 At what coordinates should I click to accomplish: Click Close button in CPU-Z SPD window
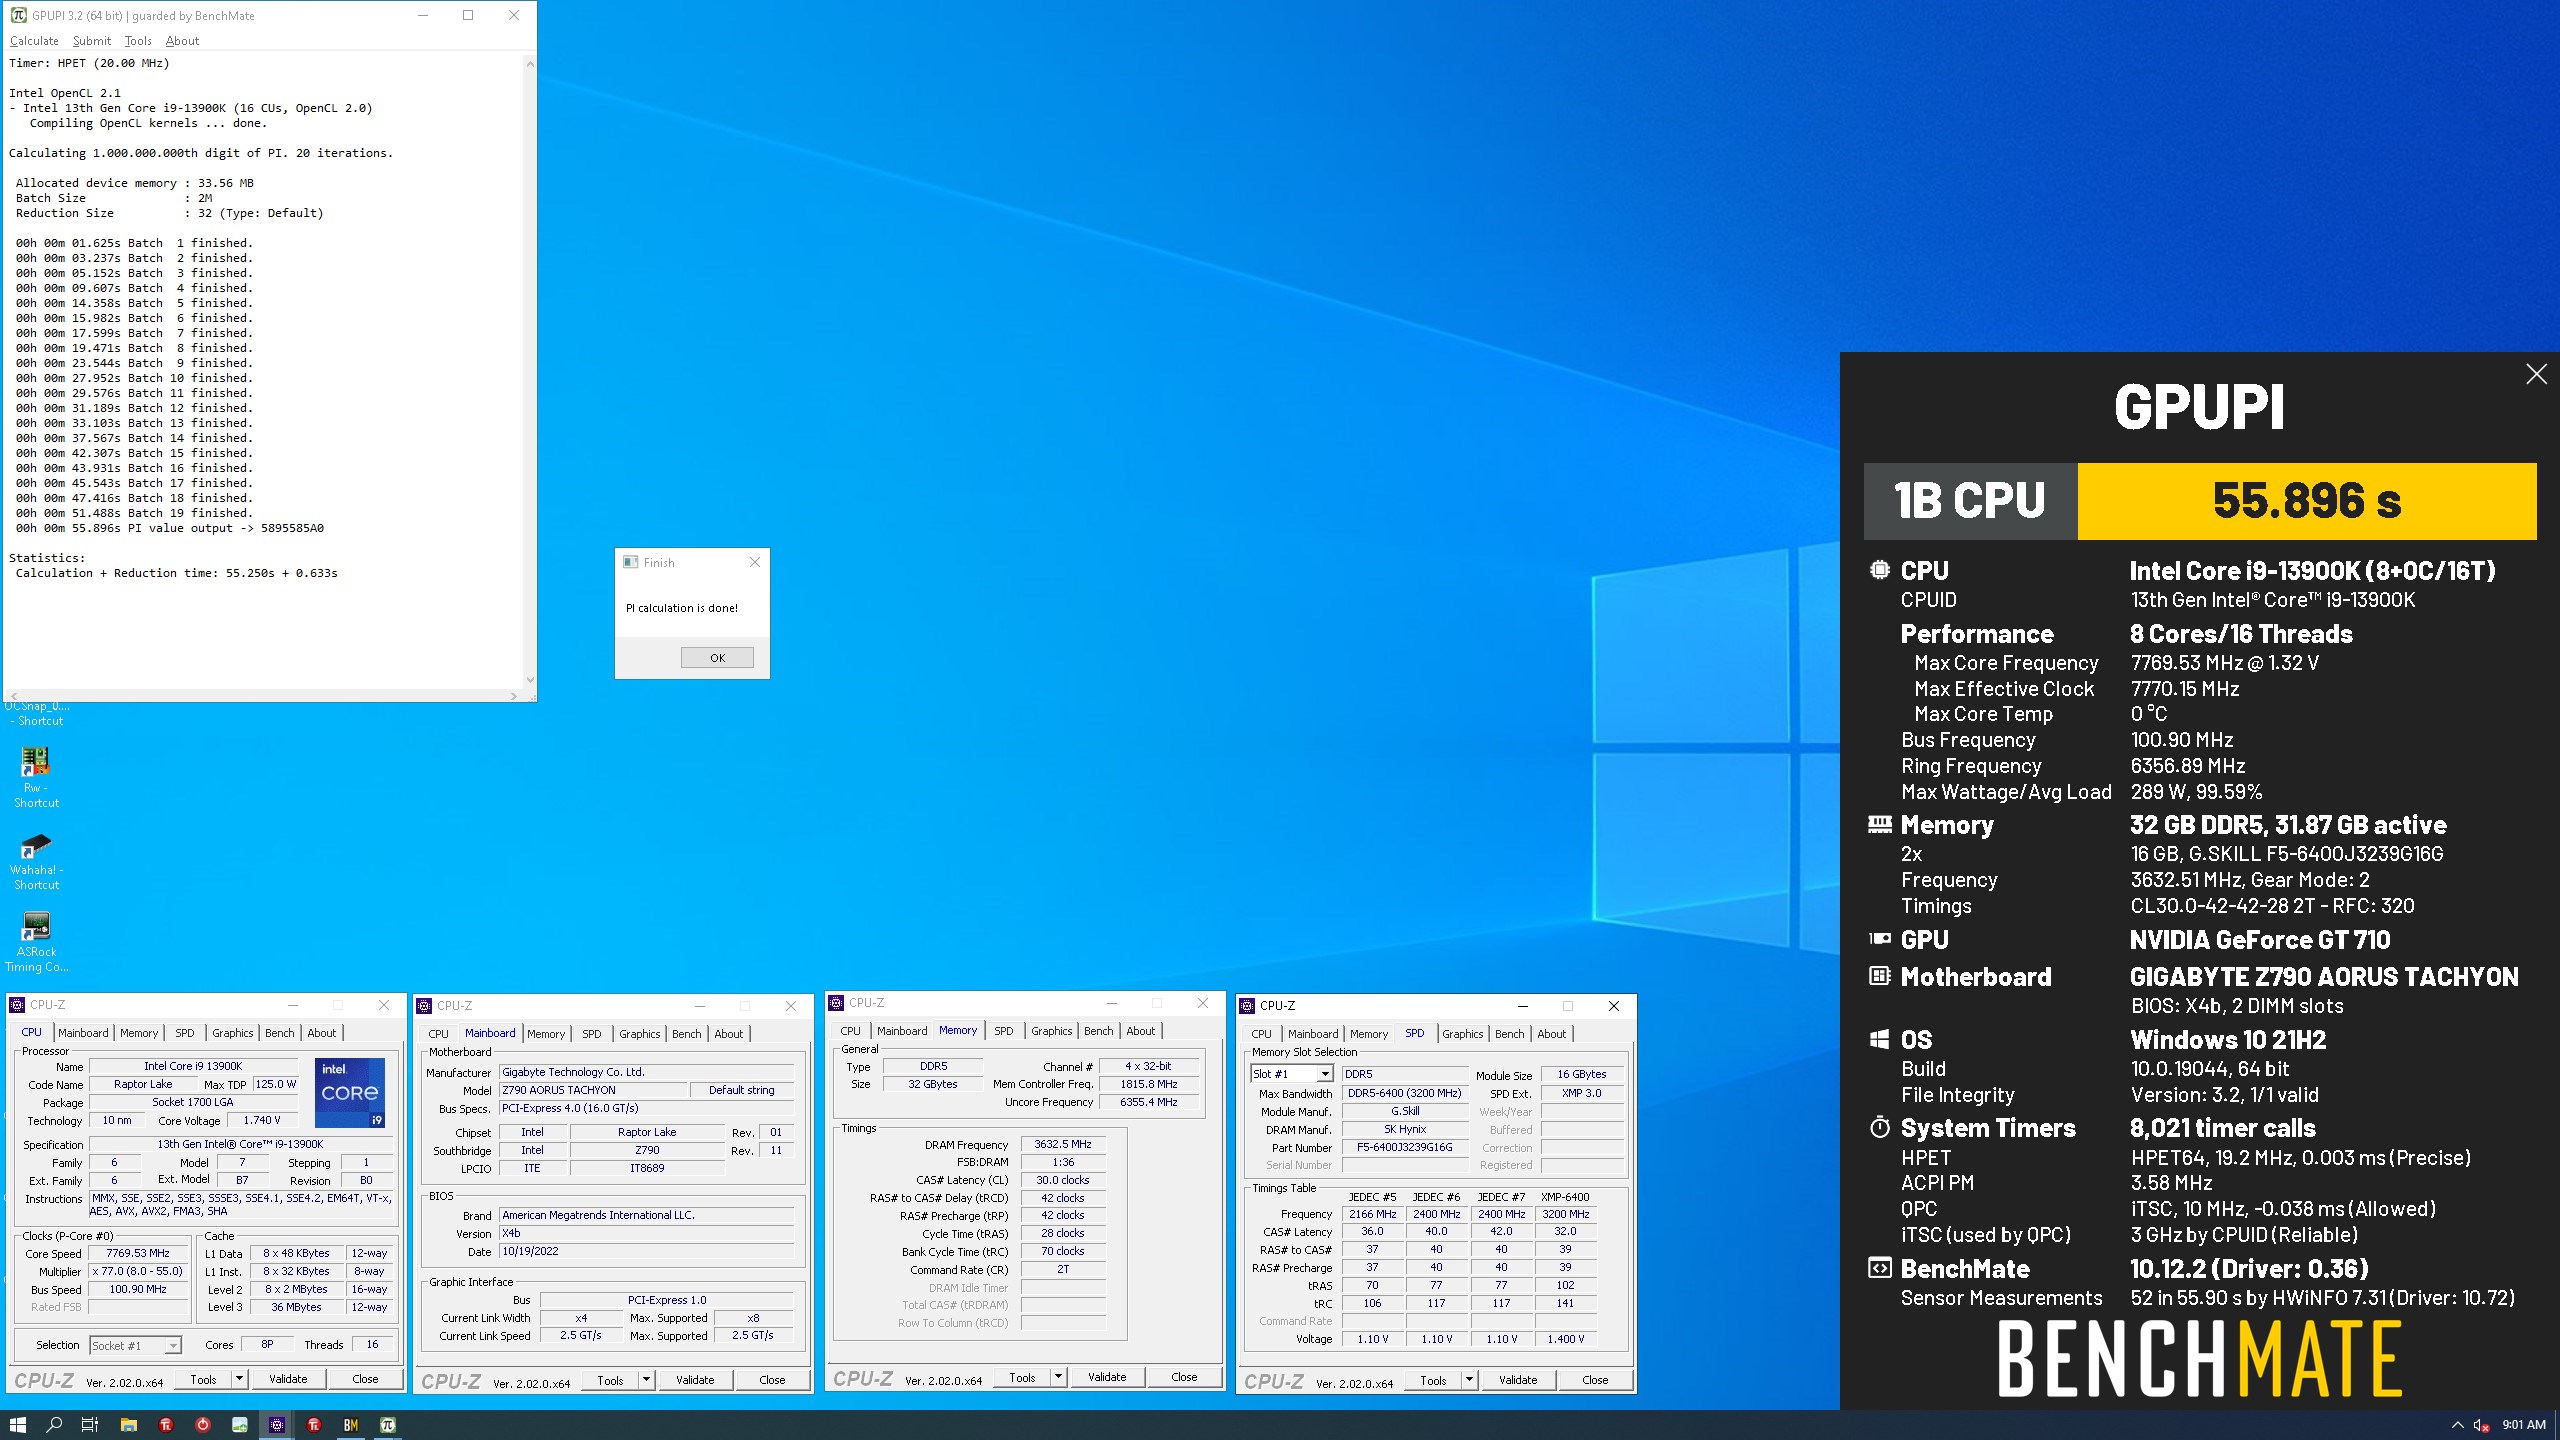pos(1595,1380)
